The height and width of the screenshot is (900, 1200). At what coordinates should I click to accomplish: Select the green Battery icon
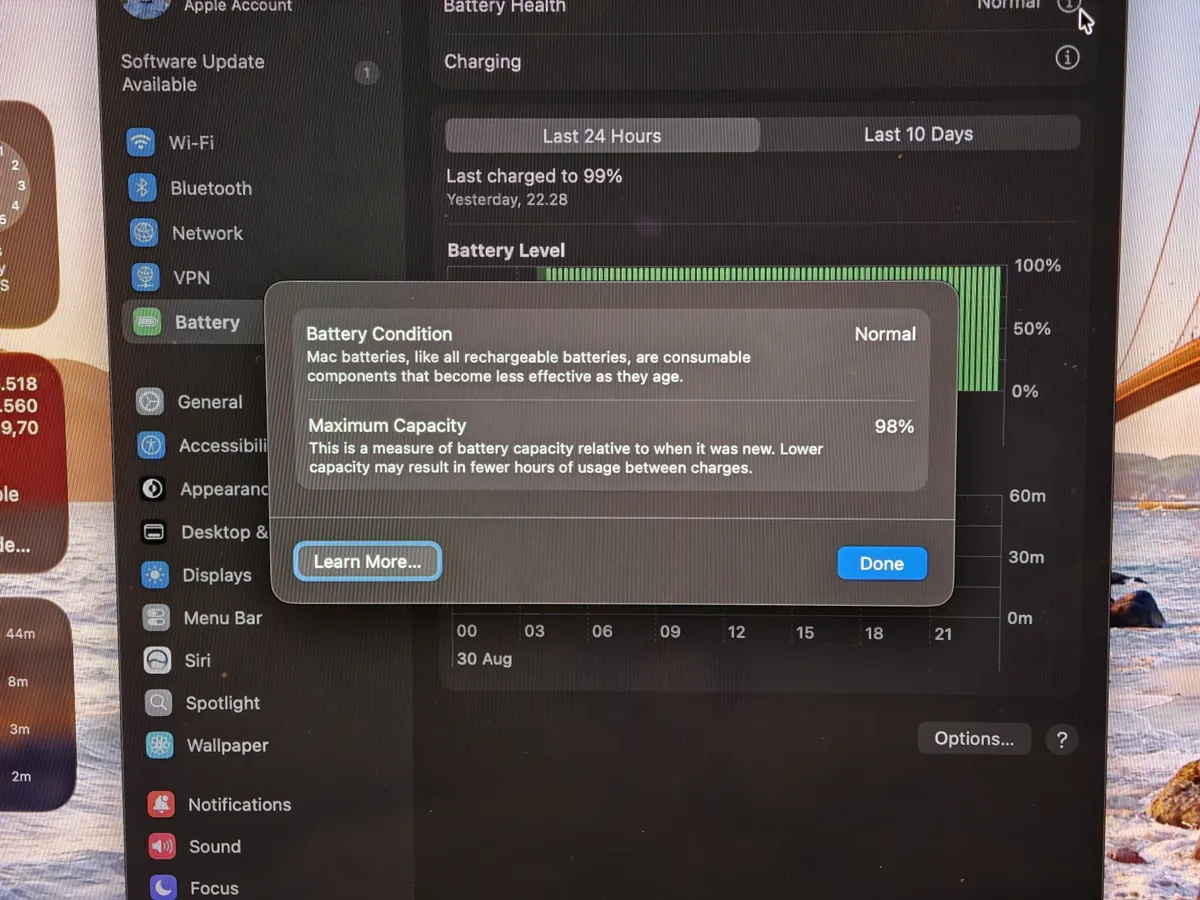[x=147, y=322]
